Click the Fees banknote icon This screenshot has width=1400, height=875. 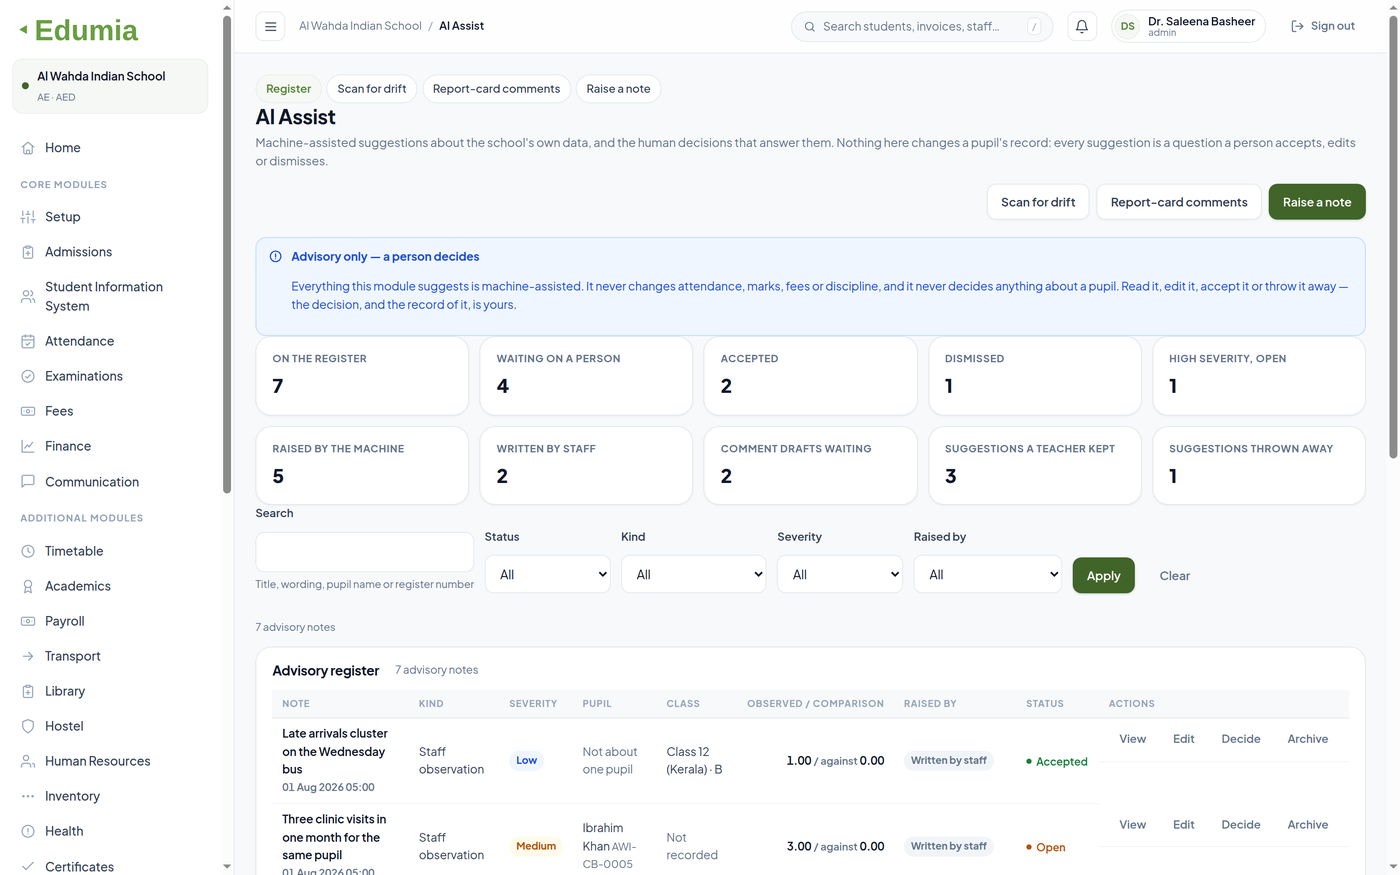click(28, 411)
